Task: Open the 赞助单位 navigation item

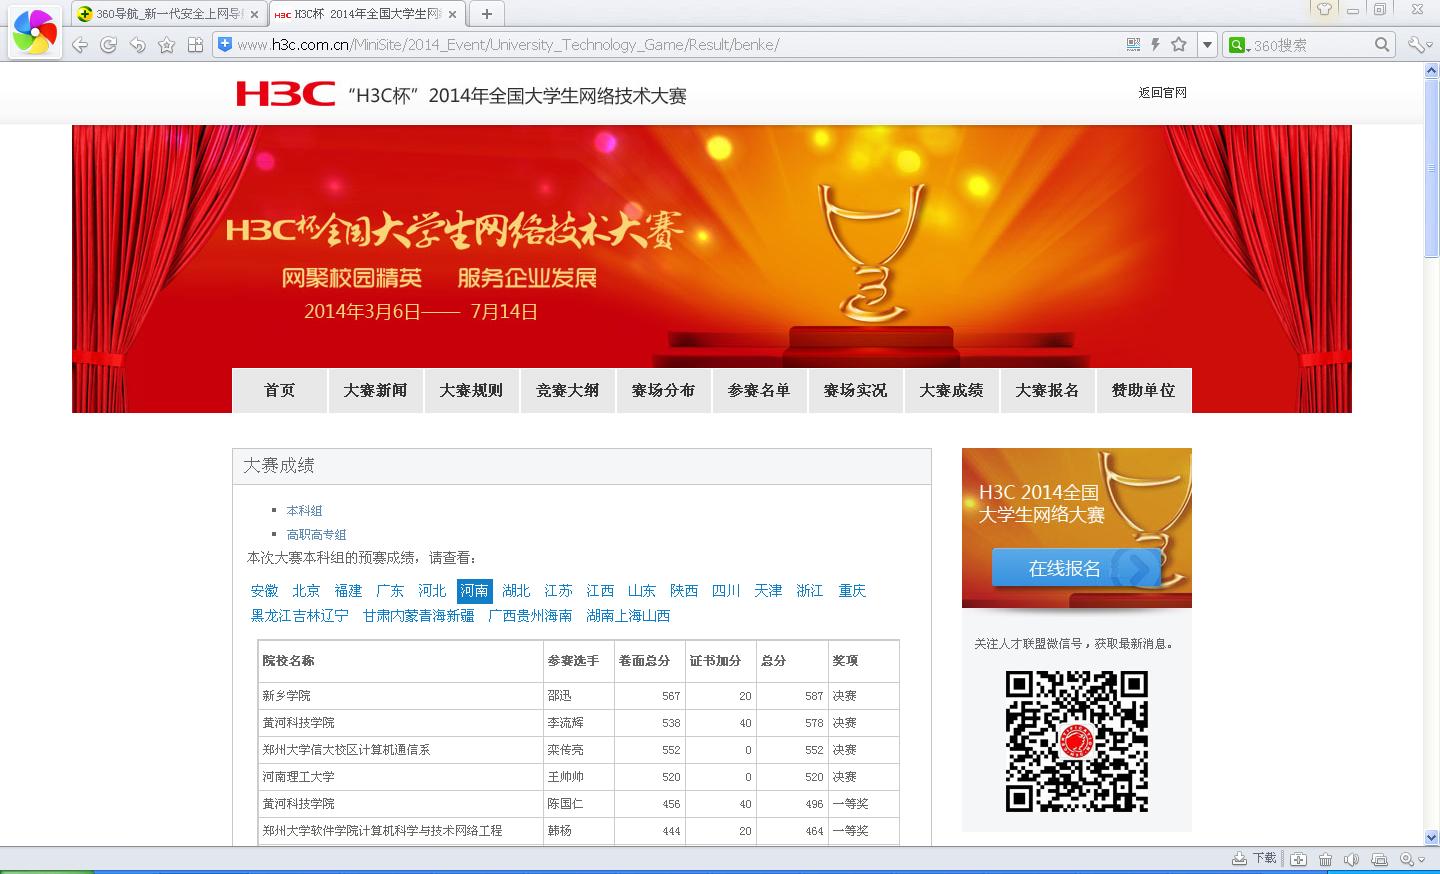Action: coord(1143,390)
